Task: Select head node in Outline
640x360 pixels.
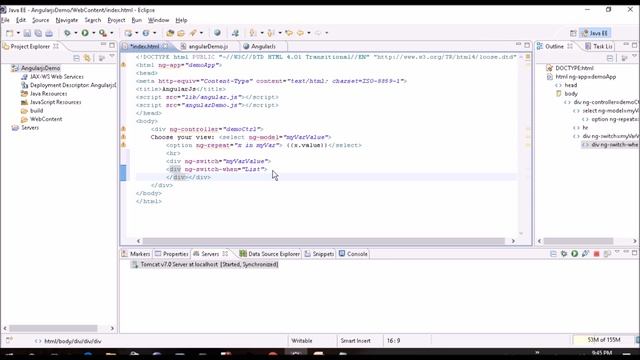Action: pyautogui.click(x=571, y=85)
